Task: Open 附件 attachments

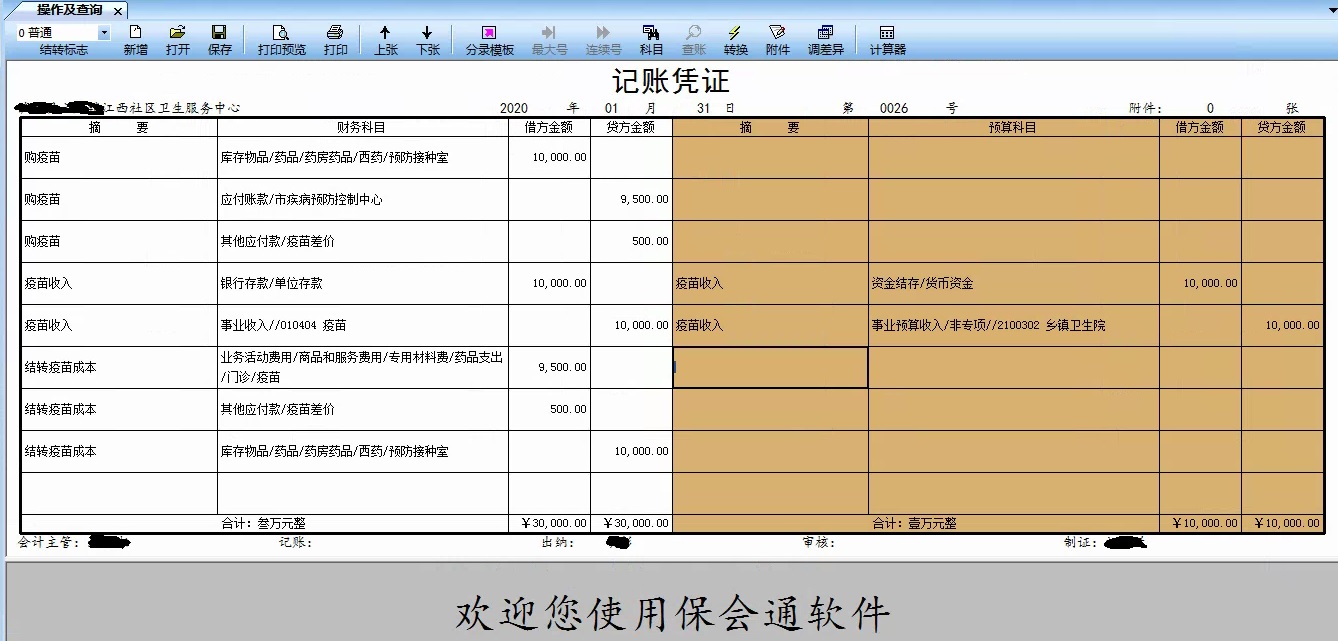Action: 777,40
